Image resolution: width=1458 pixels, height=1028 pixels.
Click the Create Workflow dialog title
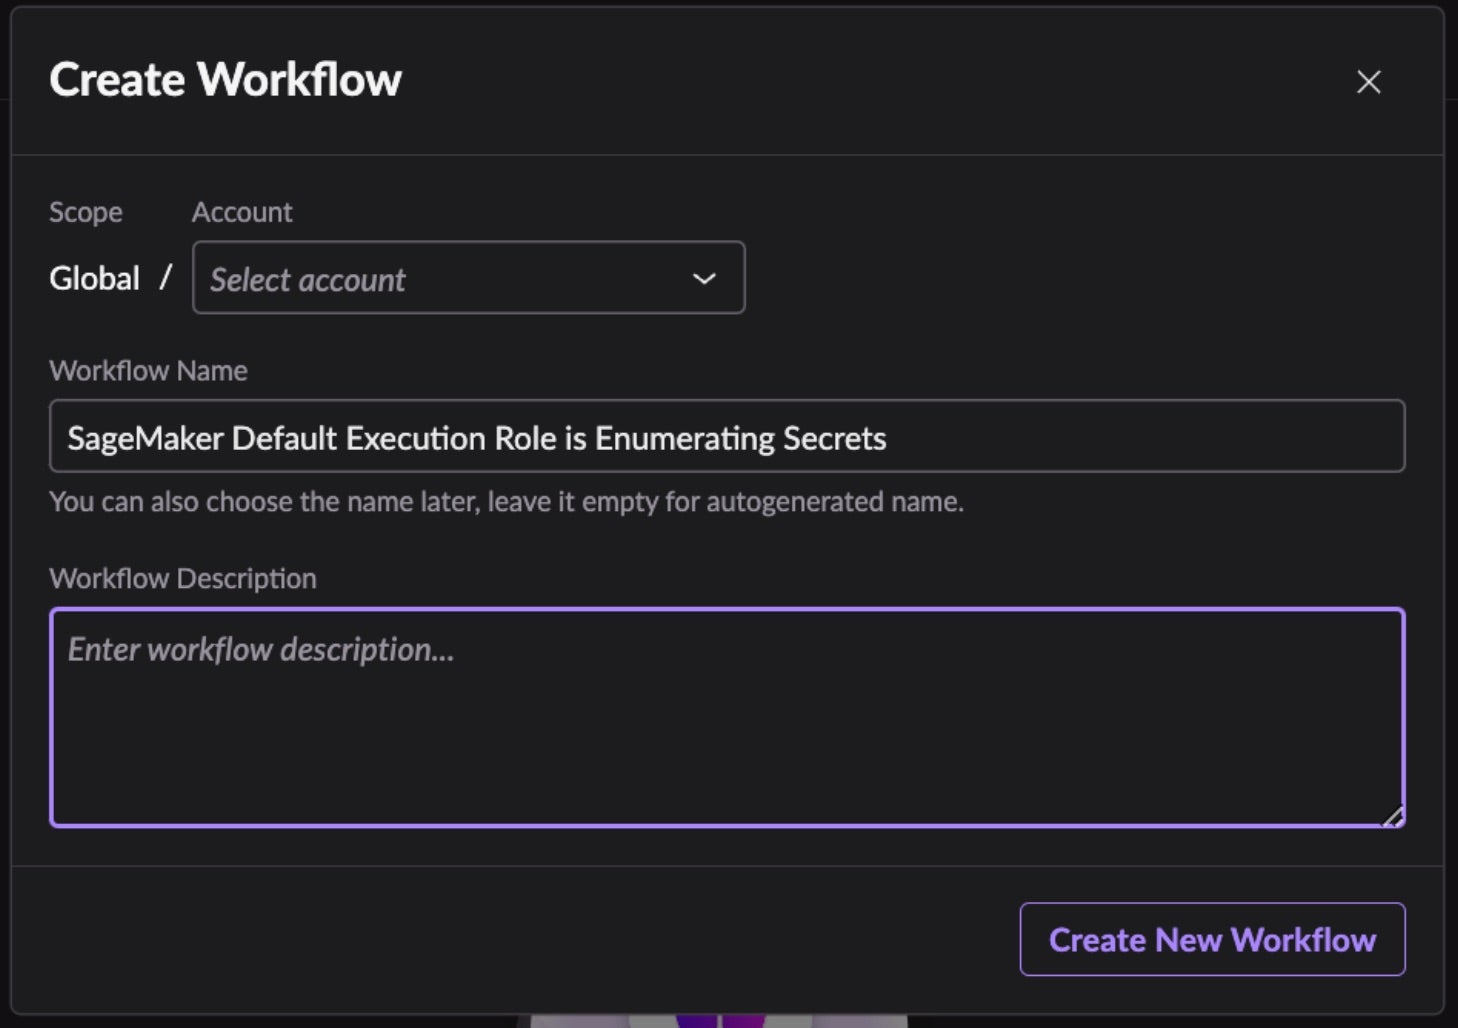click(225, 80)
